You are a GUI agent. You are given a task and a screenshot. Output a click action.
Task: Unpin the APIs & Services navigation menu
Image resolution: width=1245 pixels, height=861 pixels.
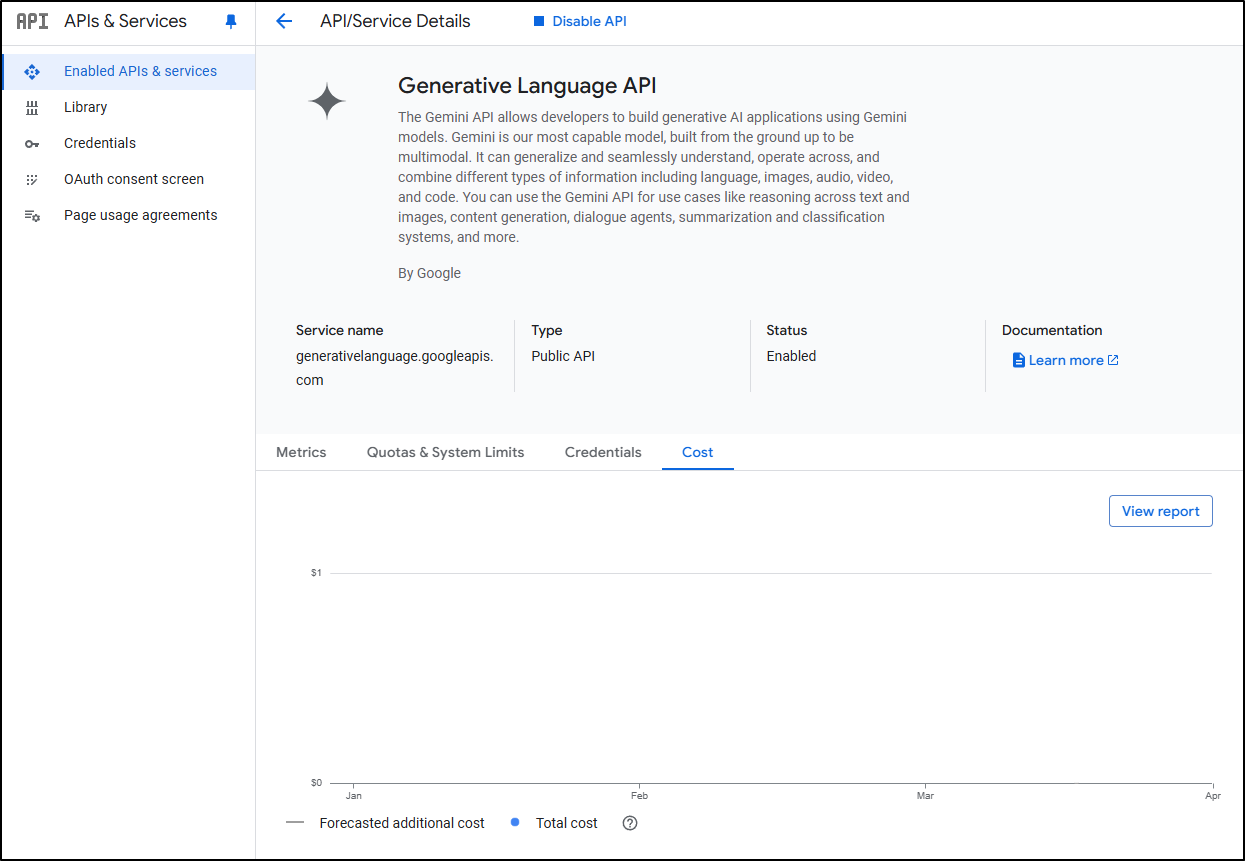click(x=231, y=21)
